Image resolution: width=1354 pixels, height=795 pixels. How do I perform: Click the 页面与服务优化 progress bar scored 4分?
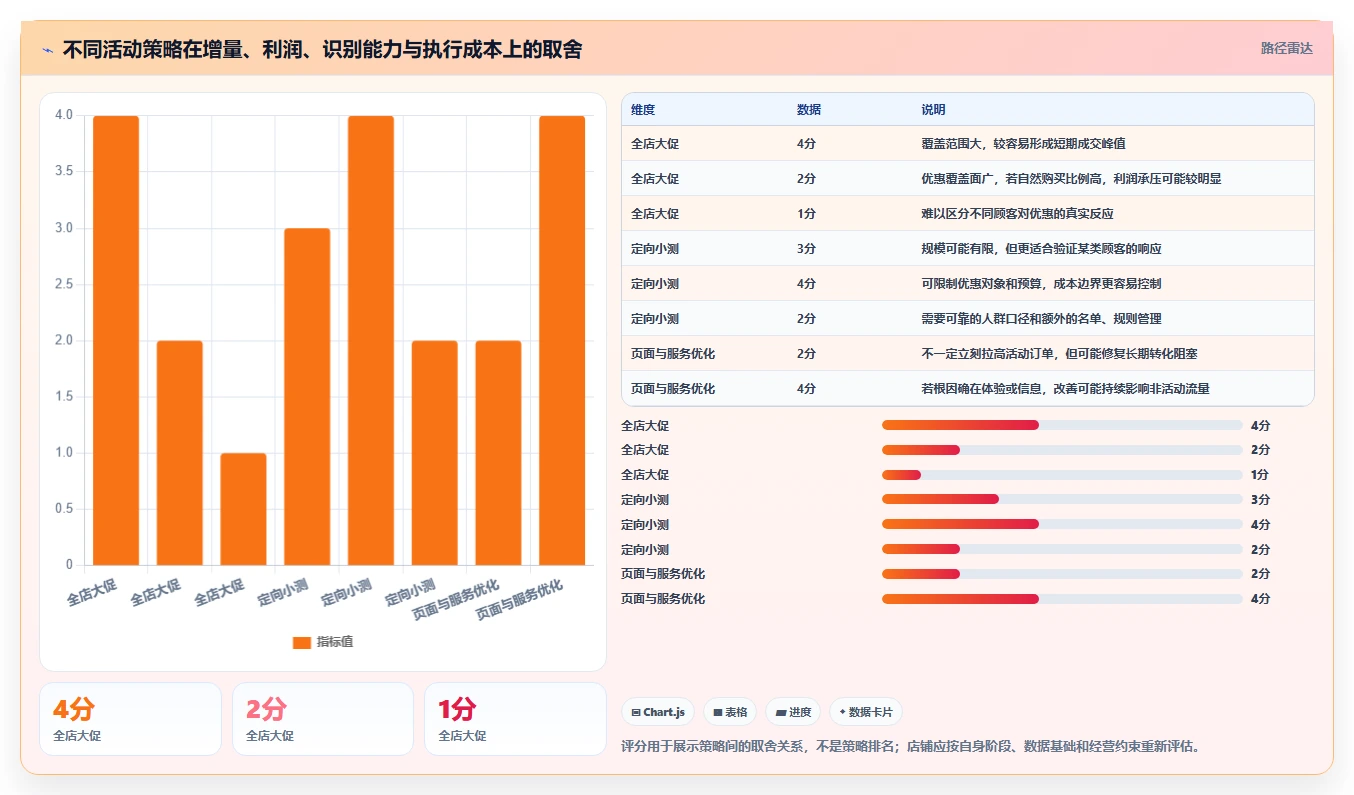pos(1062,598)
